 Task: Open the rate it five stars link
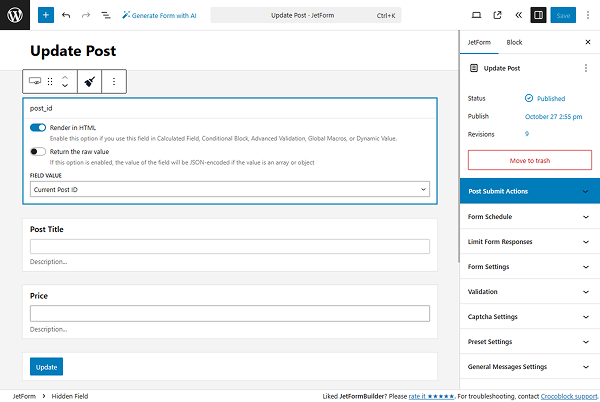(431, 396)
